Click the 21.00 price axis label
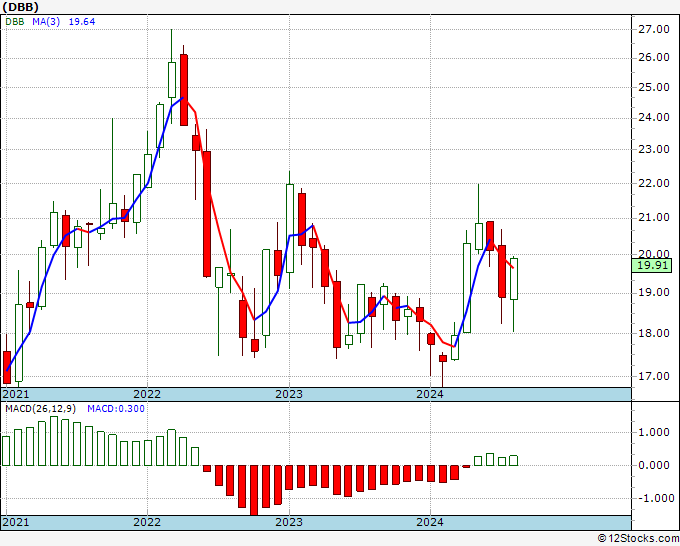This screenshot has height=546, width=680. [x=654, y=217]
